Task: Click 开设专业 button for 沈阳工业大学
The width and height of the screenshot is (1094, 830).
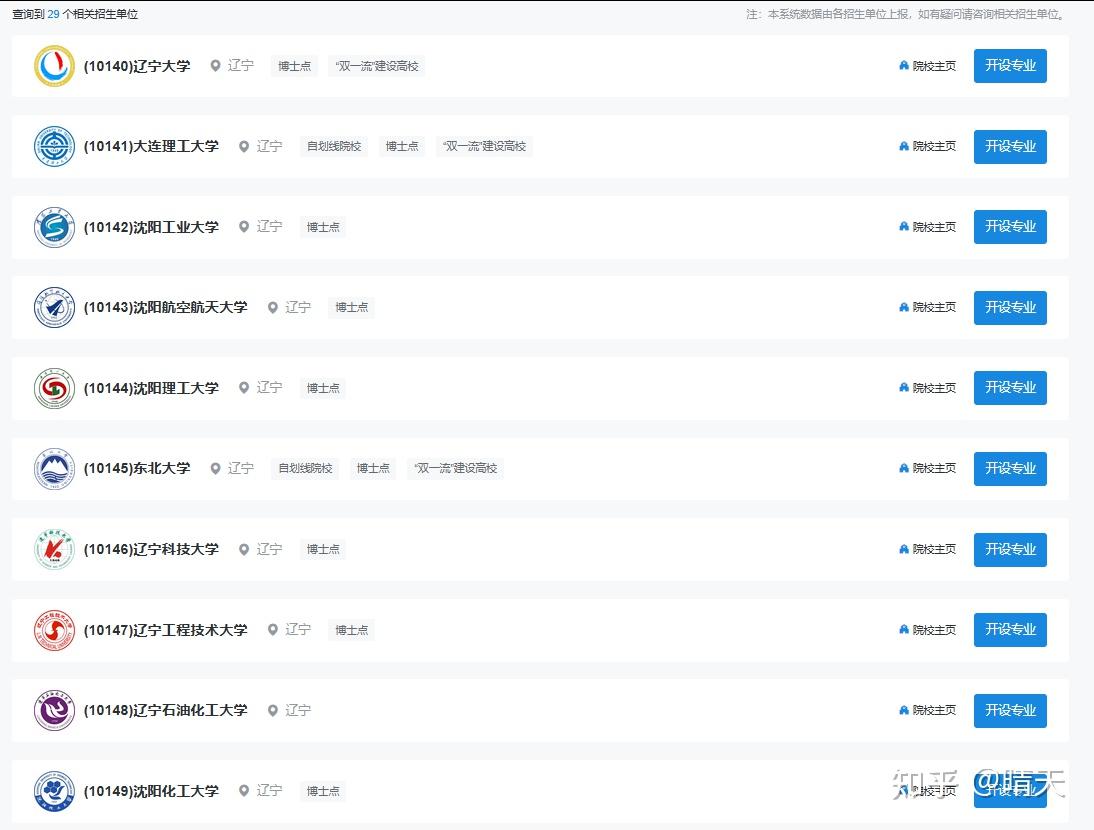Action: (1010, 227)
